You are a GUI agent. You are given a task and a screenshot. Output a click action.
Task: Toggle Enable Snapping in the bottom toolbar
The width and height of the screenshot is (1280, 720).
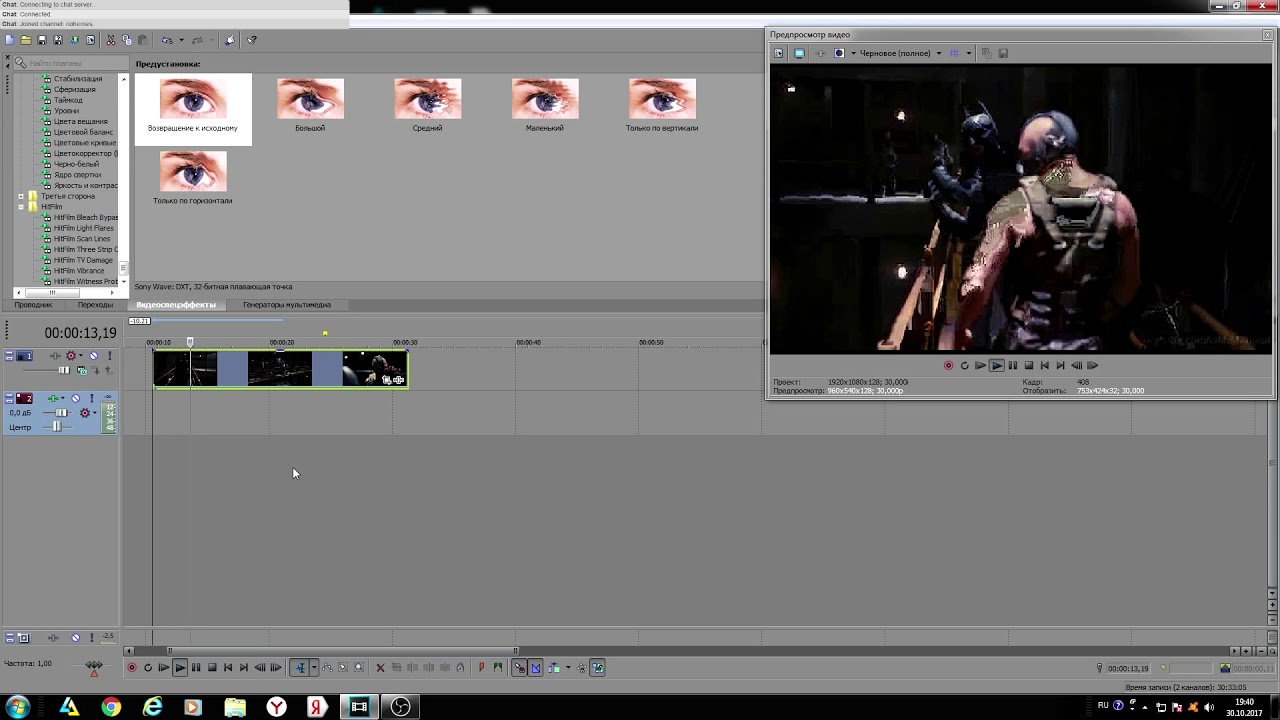[x=520, y=668]
